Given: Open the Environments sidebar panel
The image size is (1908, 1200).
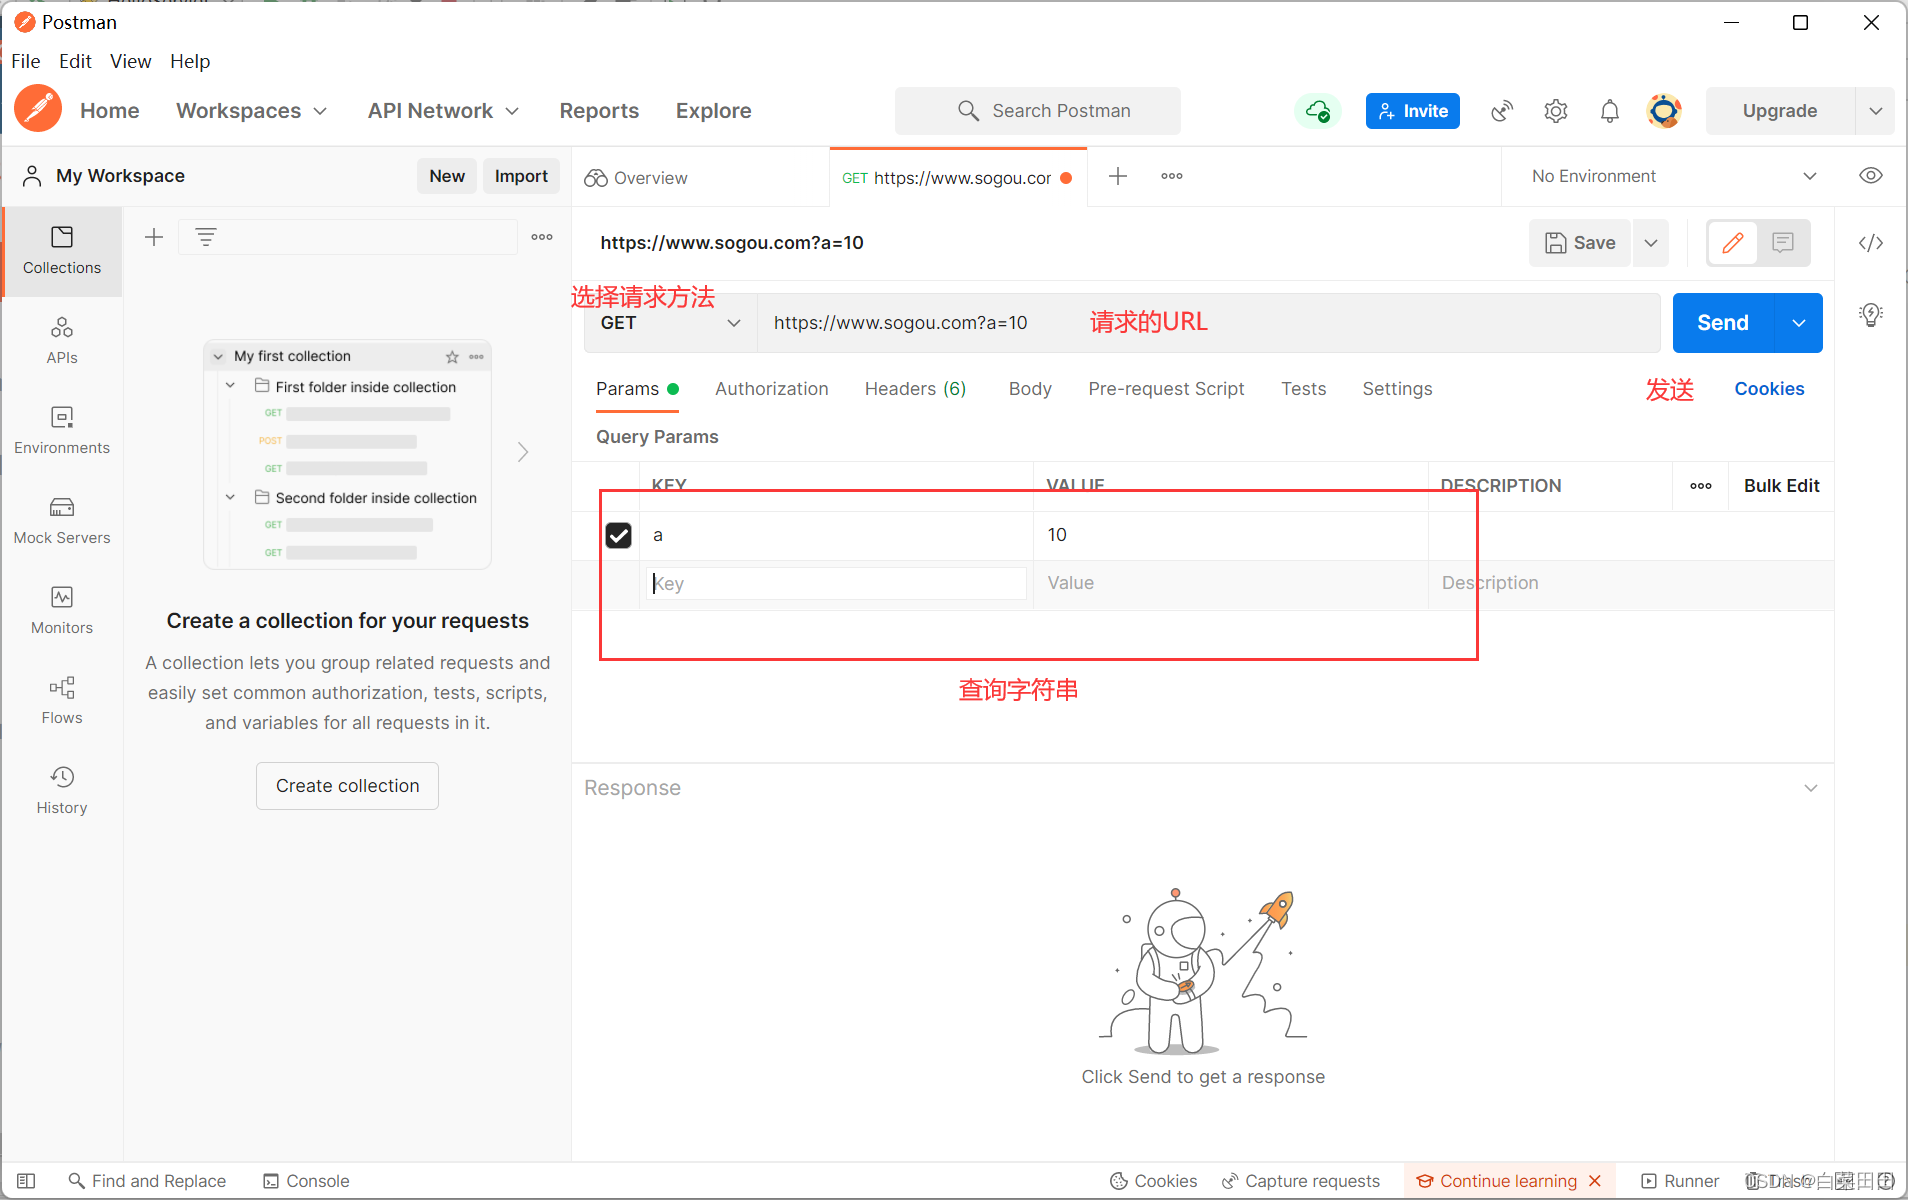Looking at the screenshot, I should [x=62, y=431].
